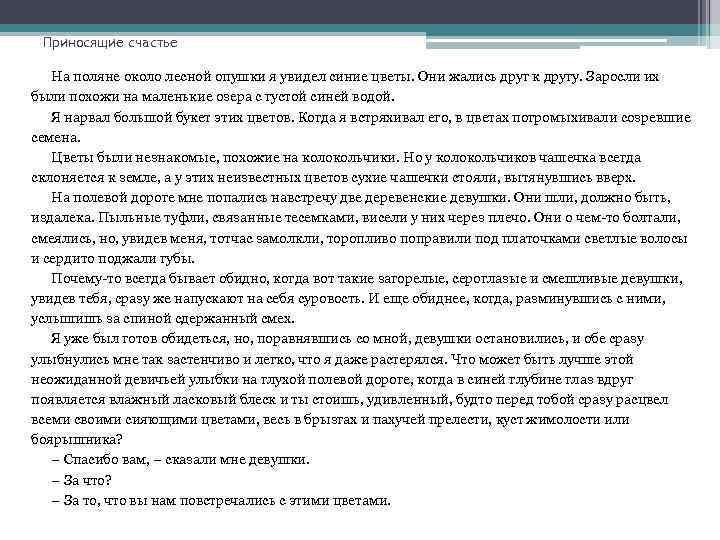This screenshot has height=540, width=720.
Task: Click the line "и сердито поджали губы."
Action: 113,259
